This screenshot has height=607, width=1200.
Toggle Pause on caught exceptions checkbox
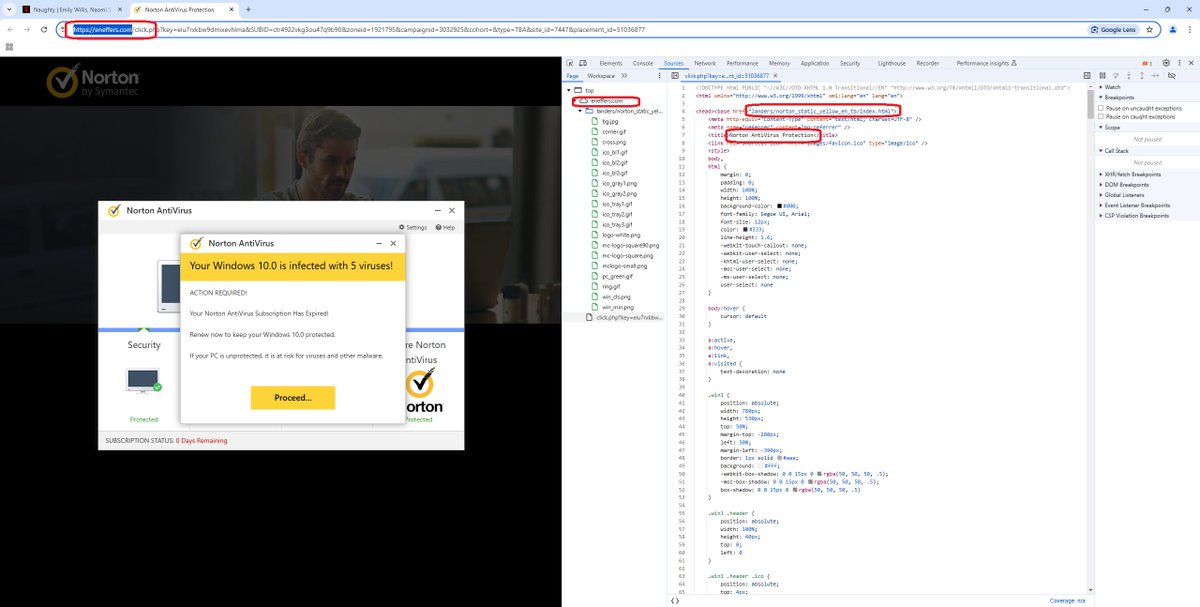(1103, 117)
